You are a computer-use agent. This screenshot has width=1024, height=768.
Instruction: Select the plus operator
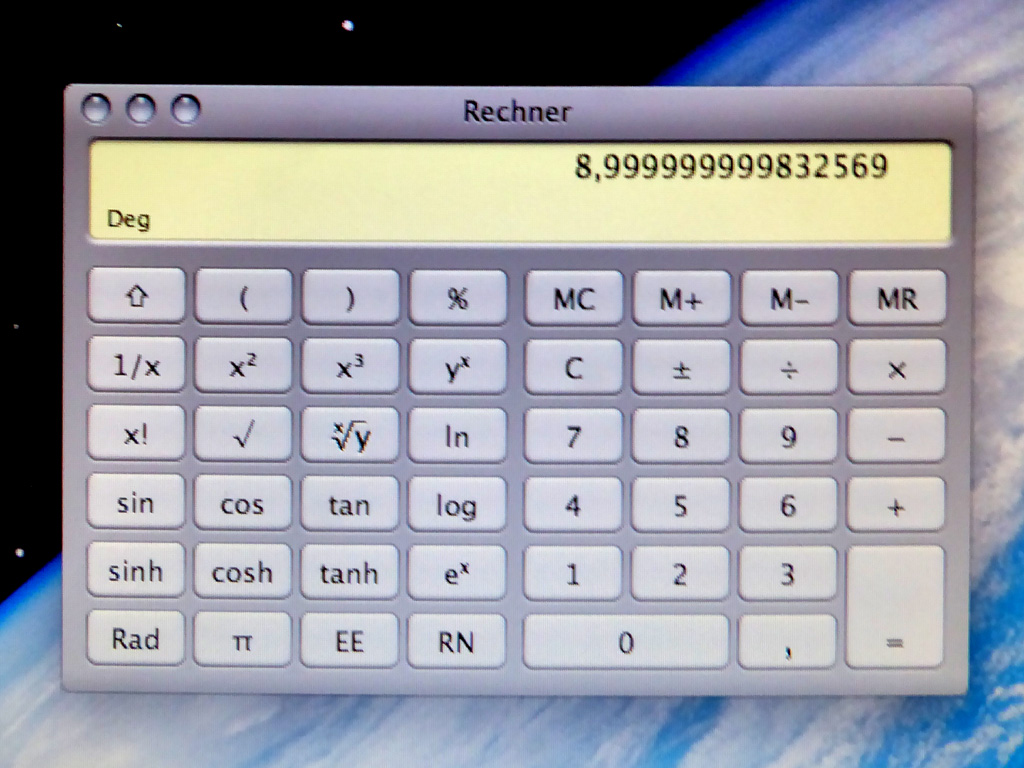(895, 505)
